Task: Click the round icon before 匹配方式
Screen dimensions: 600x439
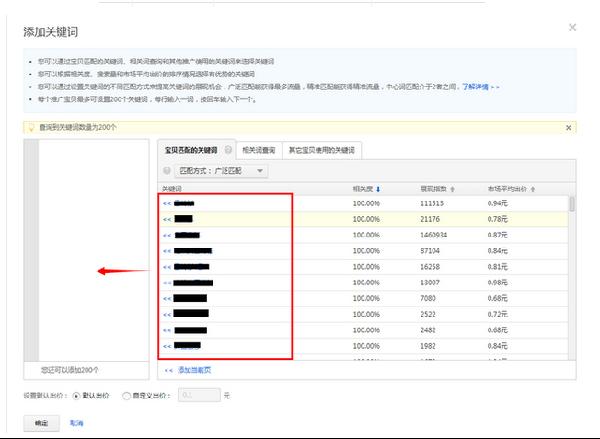Action: click(167, 171)
